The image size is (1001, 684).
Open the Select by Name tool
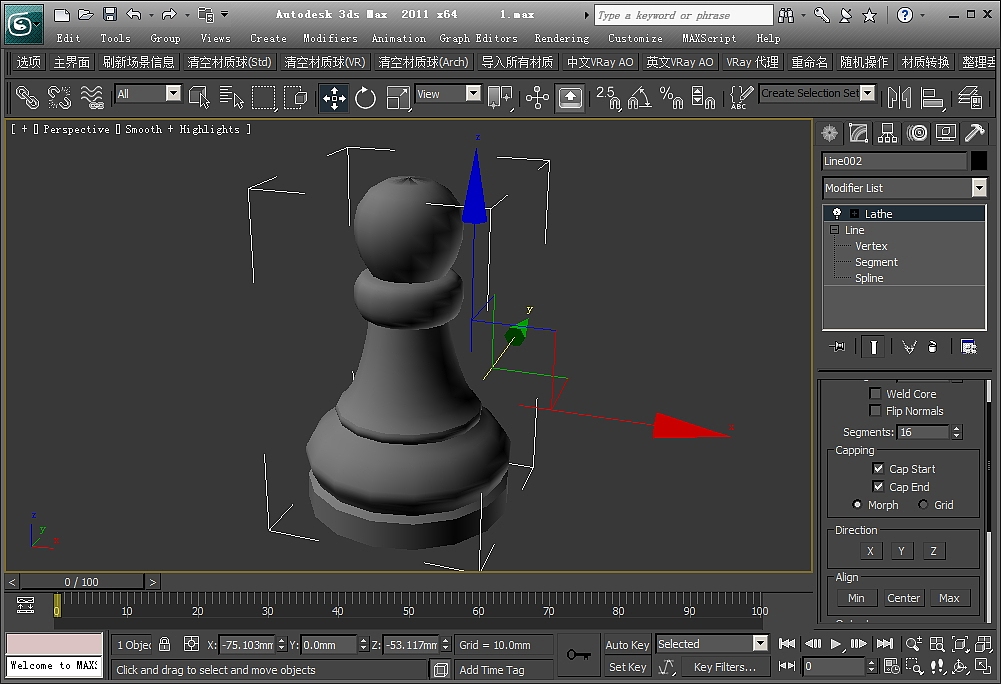[231, 98]
